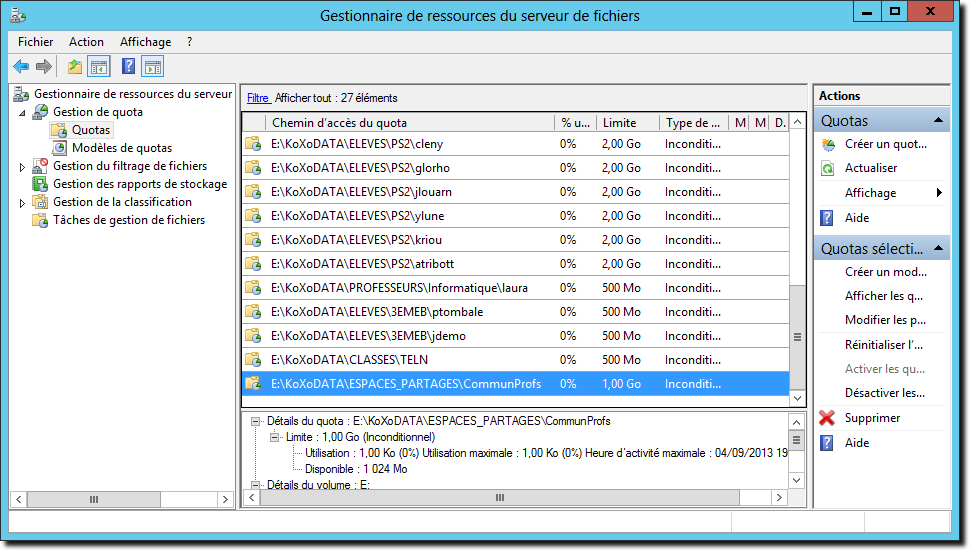Viewport: 970px width, 550px height.
Task: Open the ? help menu
Action: [x=189, y=42]
